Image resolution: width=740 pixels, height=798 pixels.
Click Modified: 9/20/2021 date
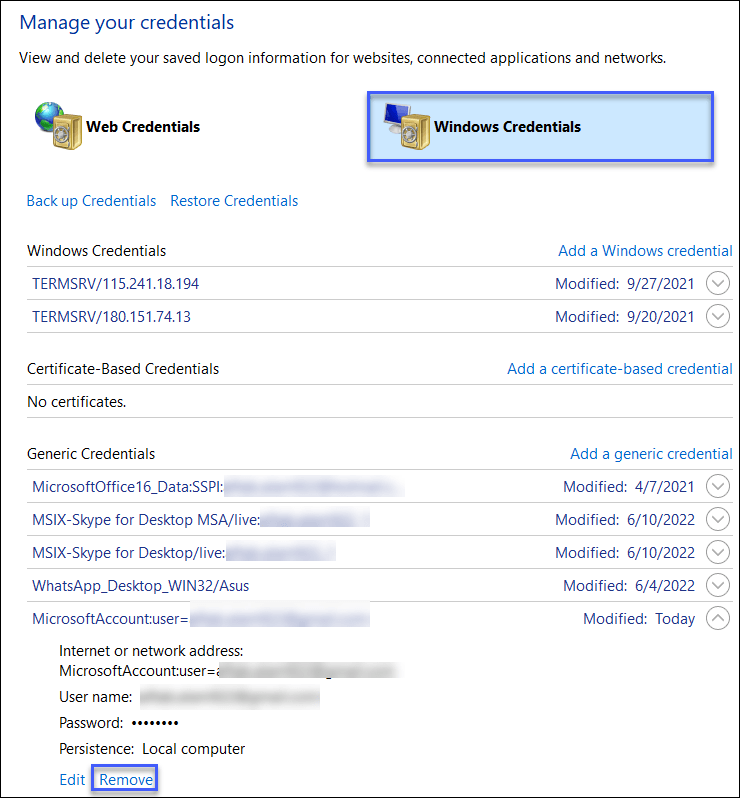click(x=624, y=317)
